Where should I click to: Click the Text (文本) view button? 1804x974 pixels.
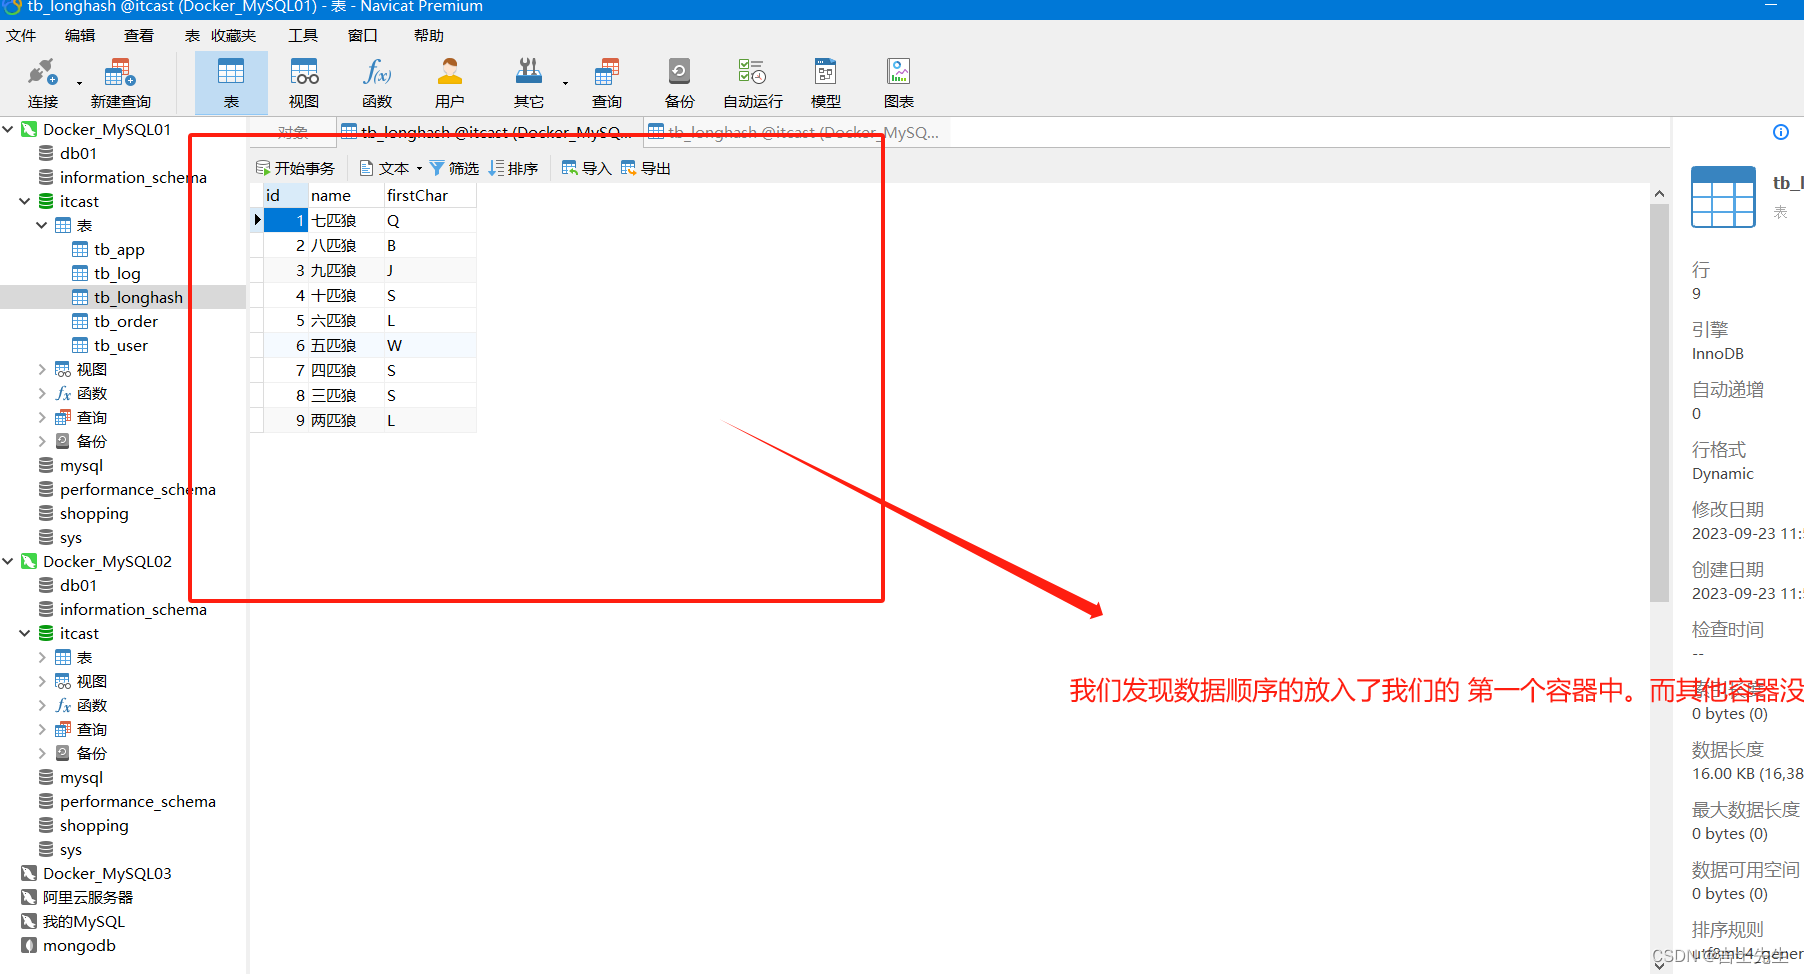(x=391, y=168)
